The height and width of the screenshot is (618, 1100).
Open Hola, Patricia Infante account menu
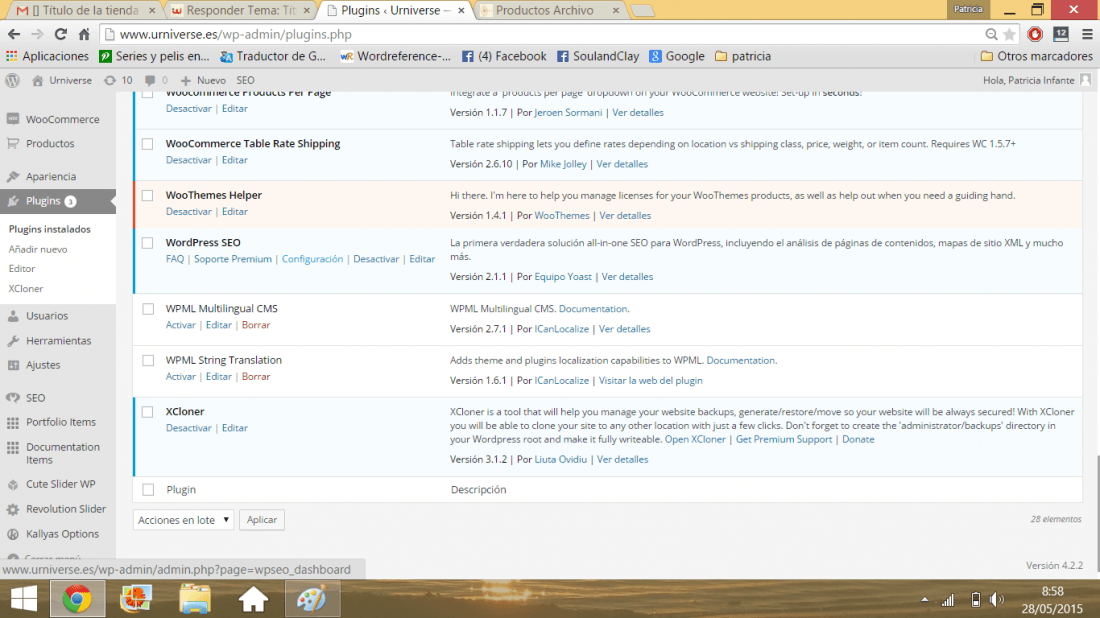coord(1037,80)
